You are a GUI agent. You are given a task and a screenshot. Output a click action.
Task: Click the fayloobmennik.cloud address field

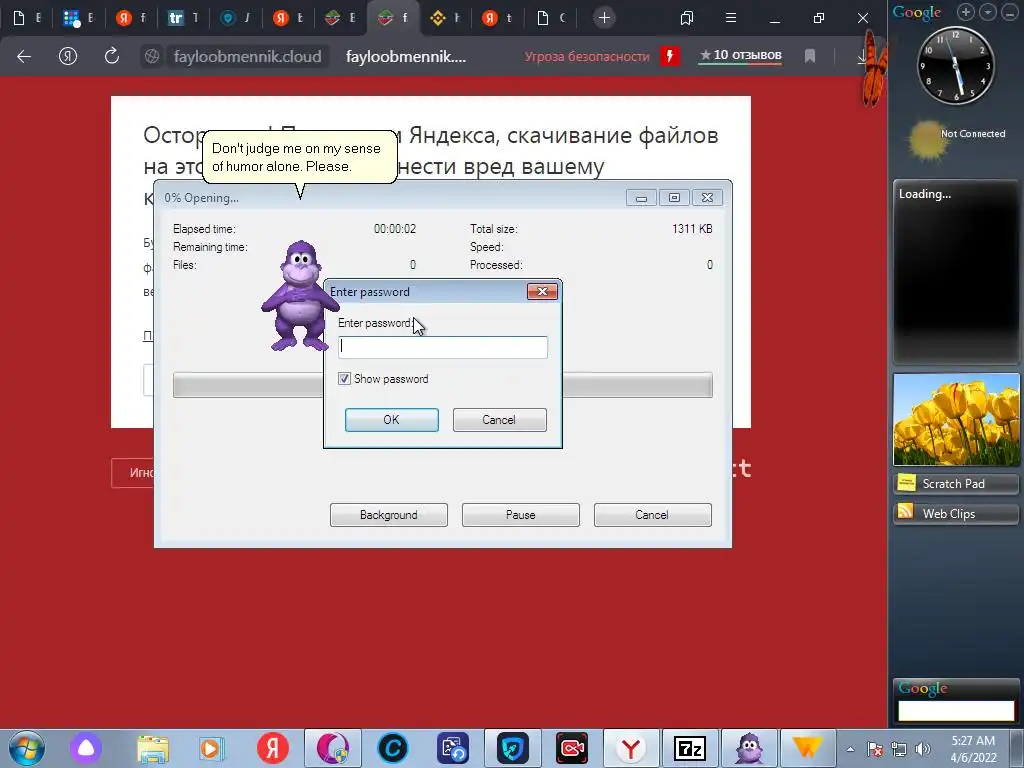click(x=247, y=56)
